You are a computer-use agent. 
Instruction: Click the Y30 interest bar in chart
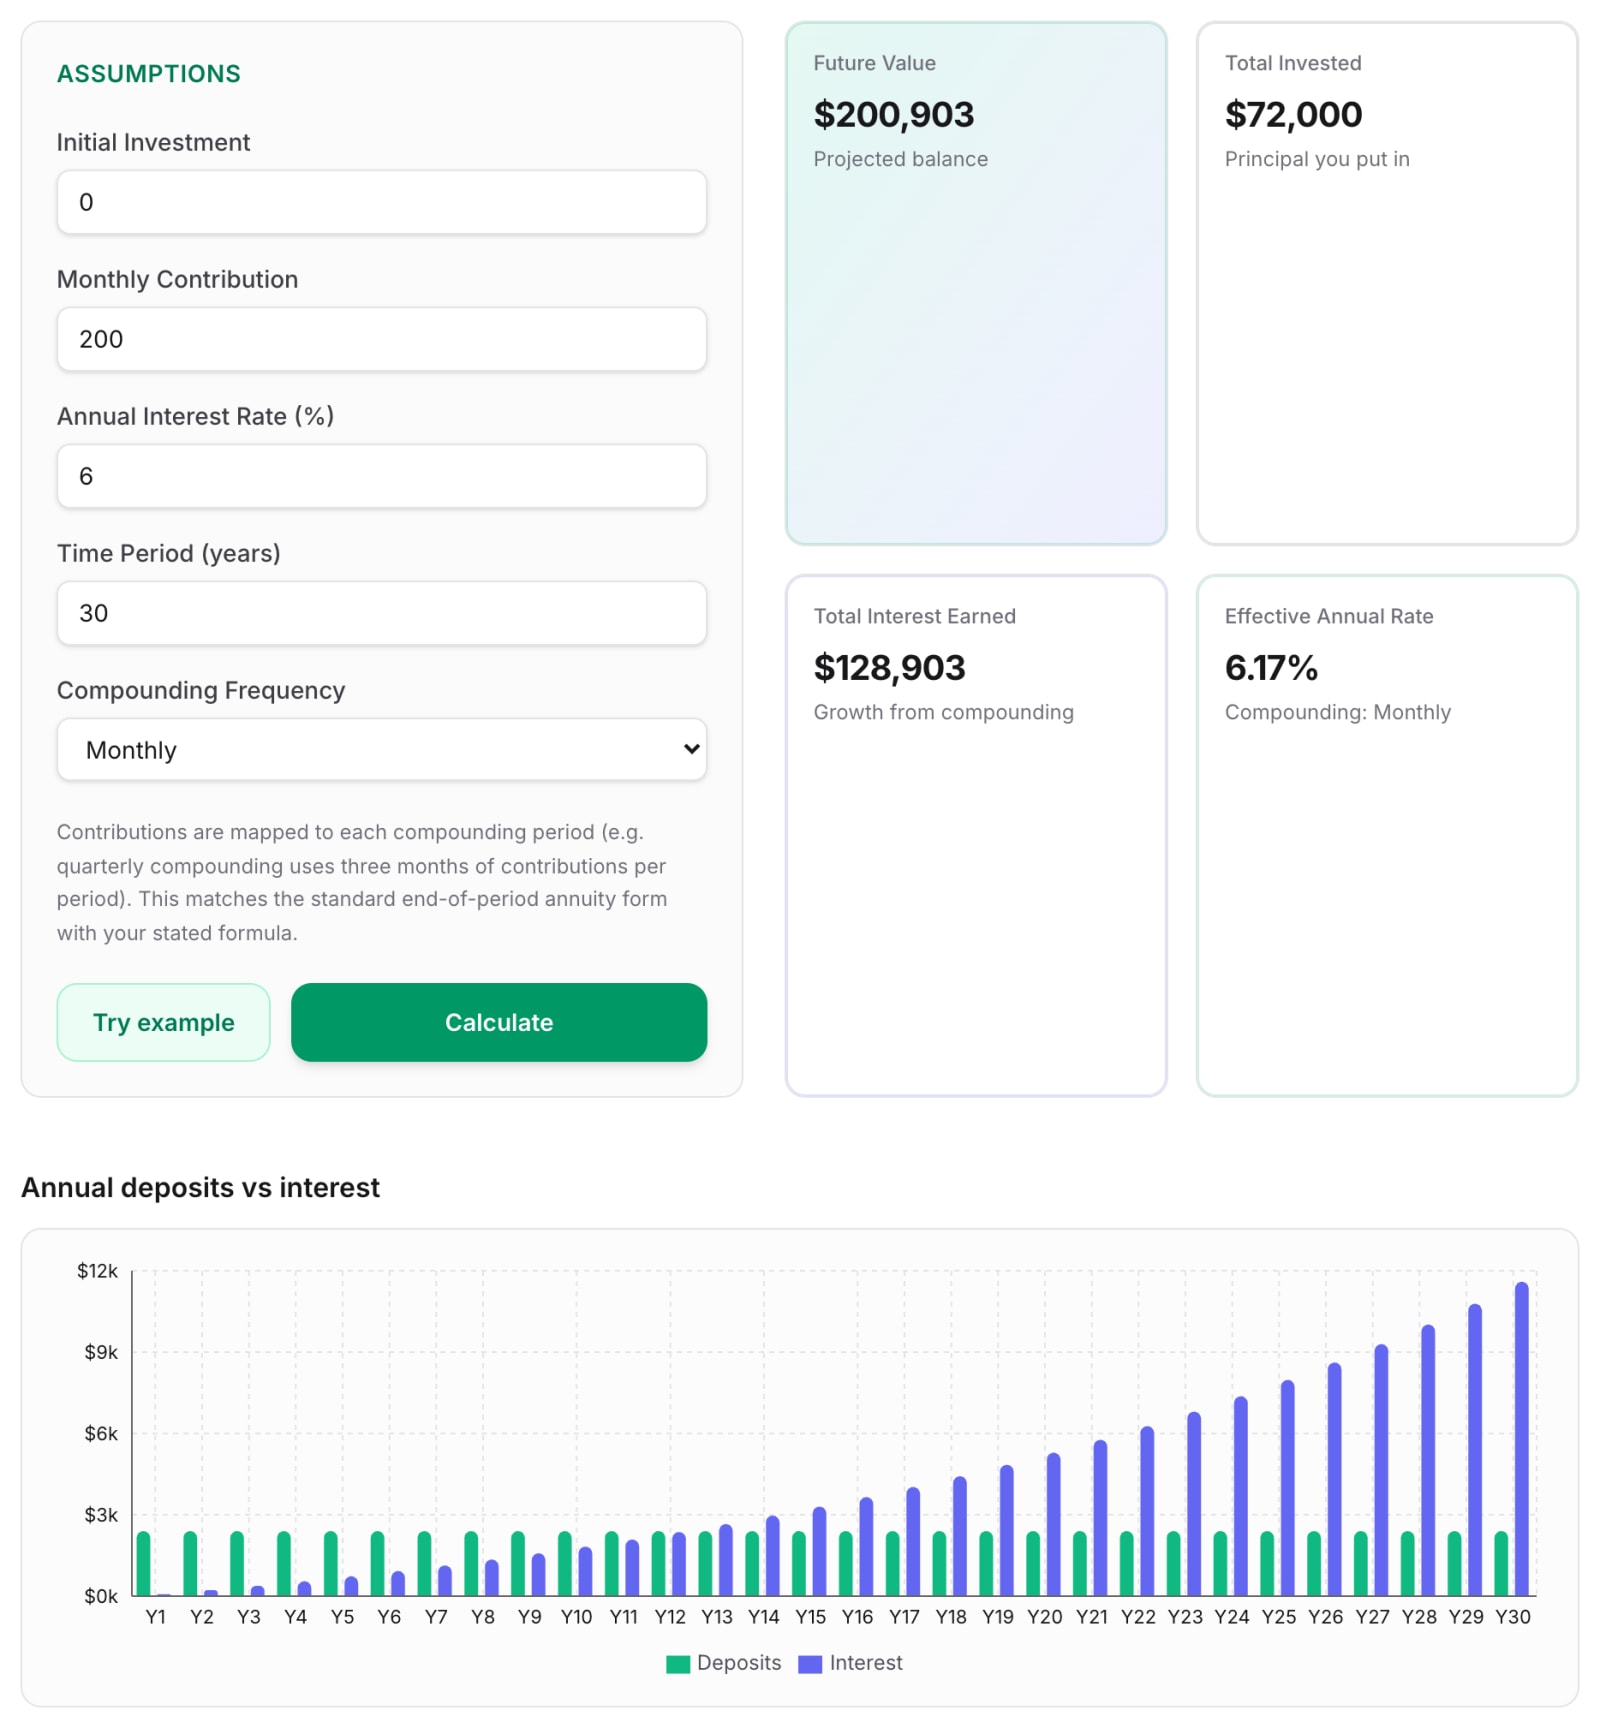click(1522, 1439)
